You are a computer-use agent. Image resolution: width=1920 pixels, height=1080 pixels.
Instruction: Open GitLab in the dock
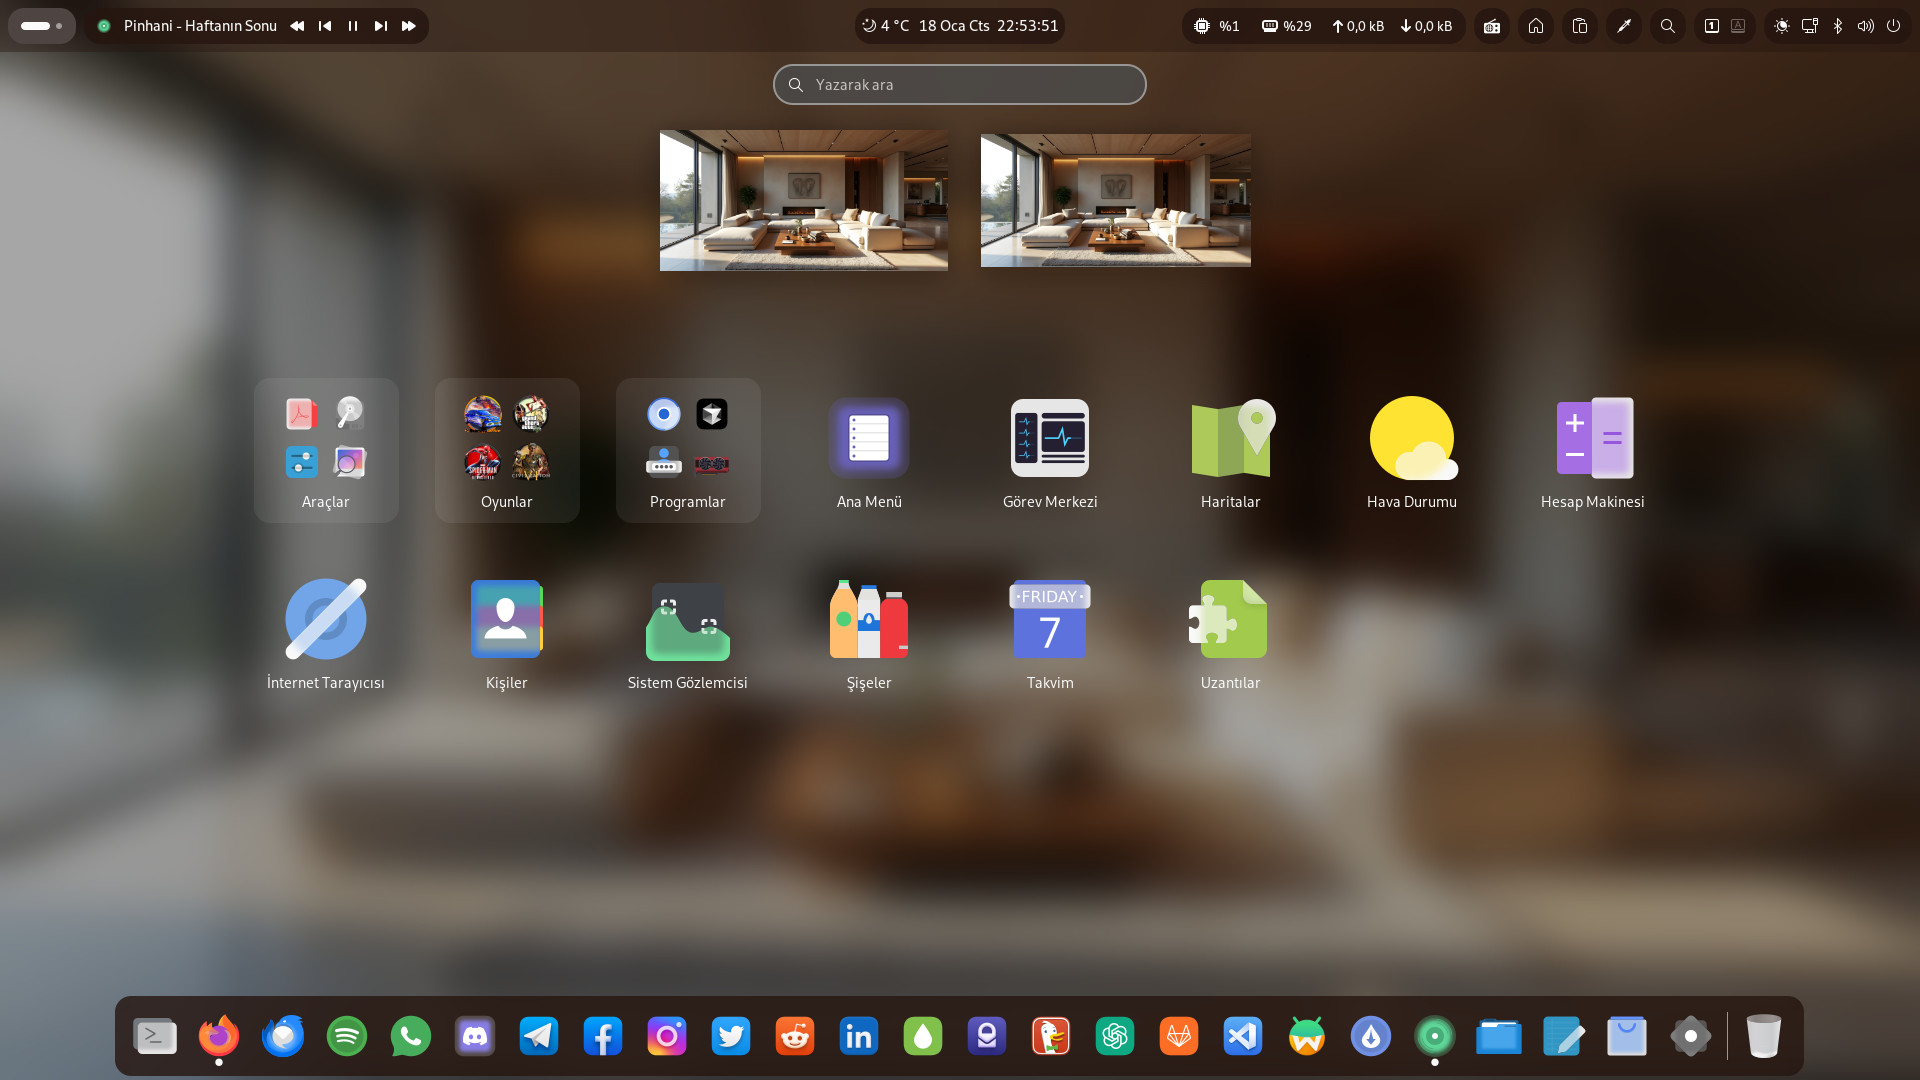[x=1179, y=1036]
